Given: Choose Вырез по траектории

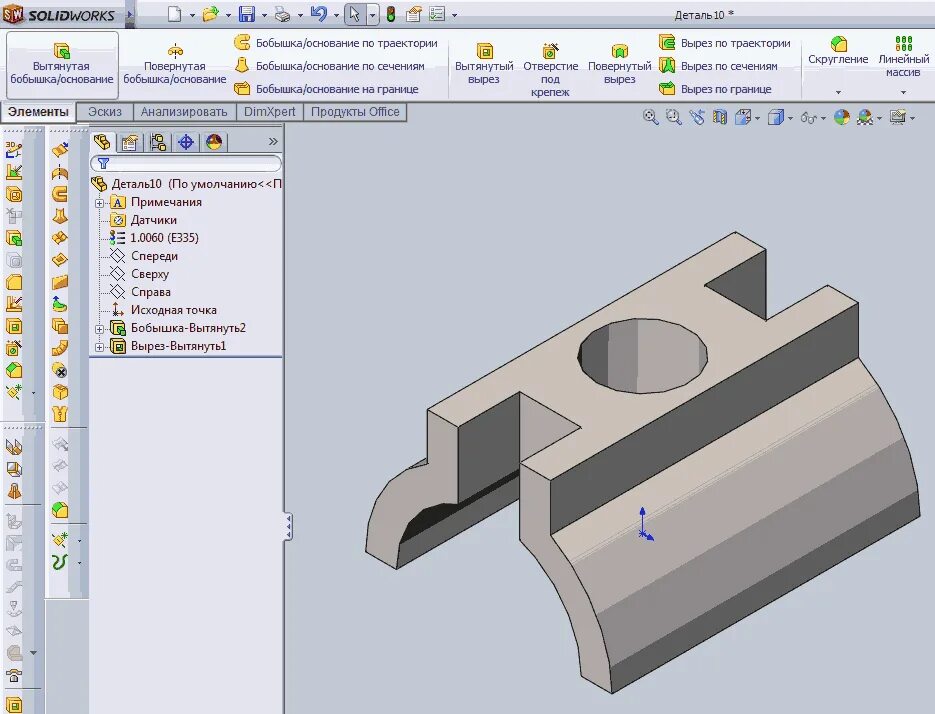Looking at the screenshot, I should [x=725, y=43].
